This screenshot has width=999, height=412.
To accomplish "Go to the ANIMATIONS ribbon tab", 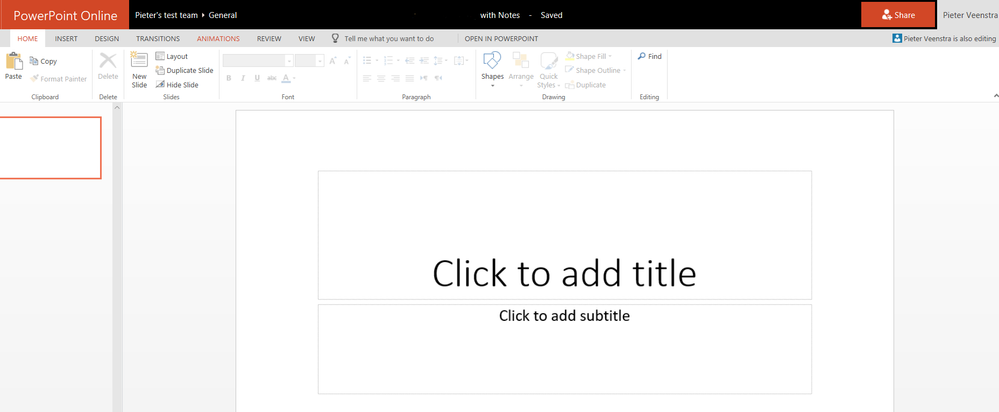I will (218, 39).
